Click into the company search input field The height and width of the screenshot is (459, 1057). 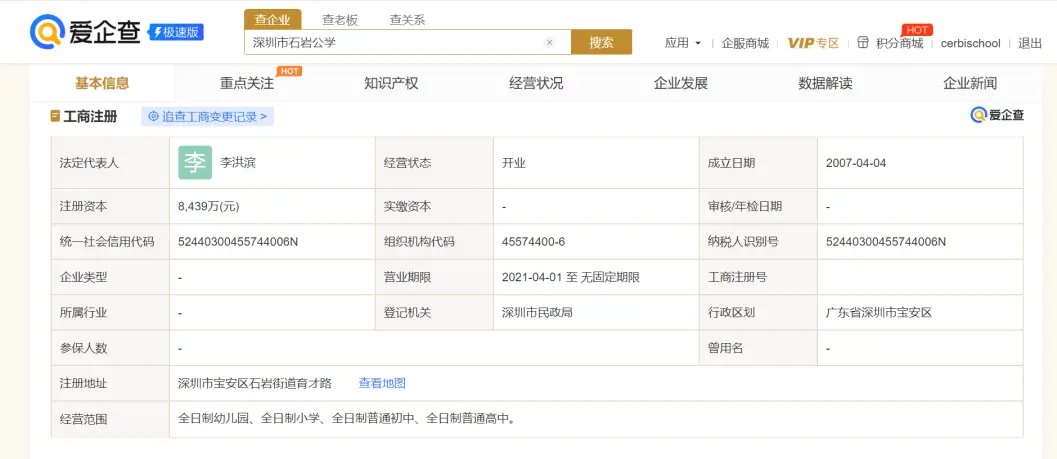coord(395,43)
